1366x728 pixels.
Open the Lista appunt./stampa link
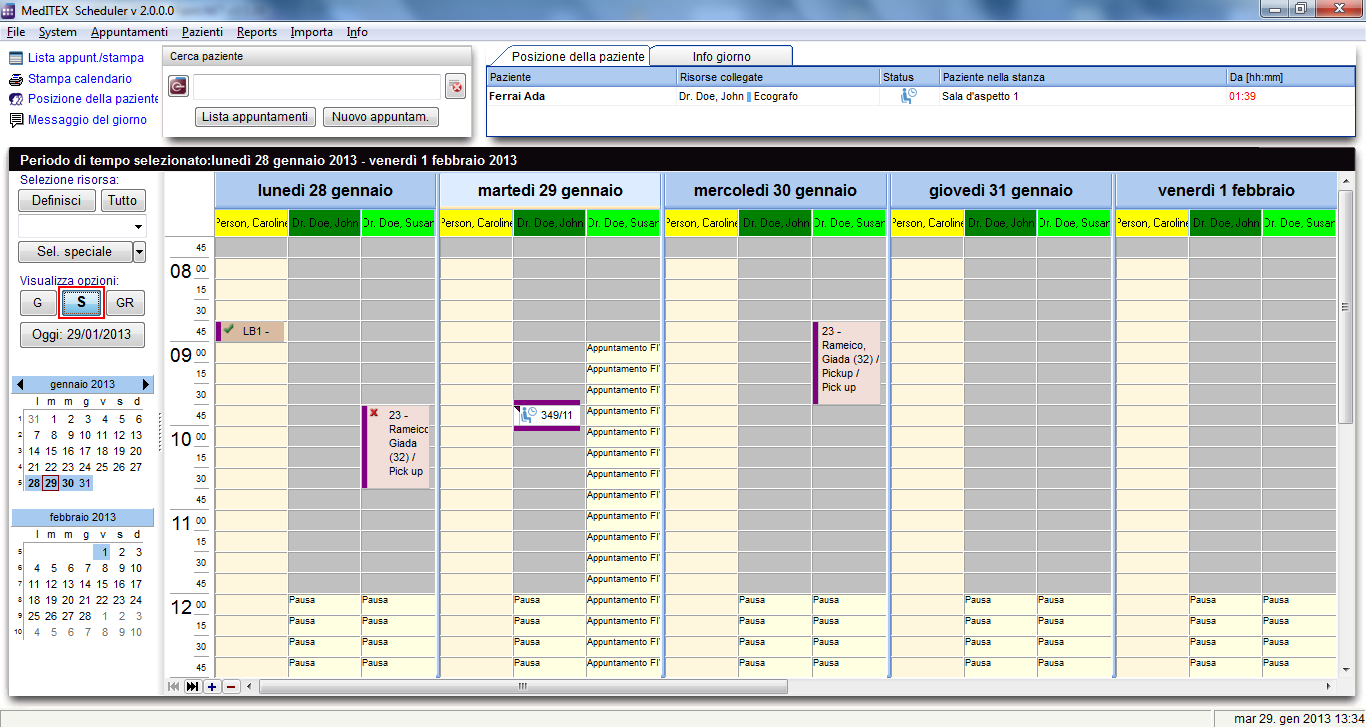[86, 58]
